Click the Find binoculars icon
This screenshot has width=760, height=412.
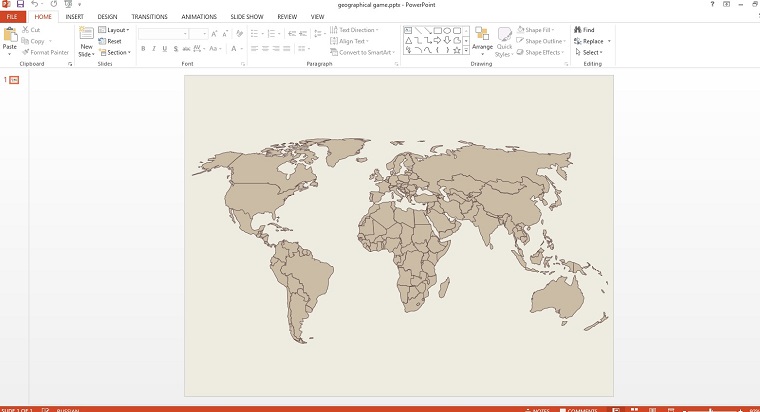tap(578, 30)
